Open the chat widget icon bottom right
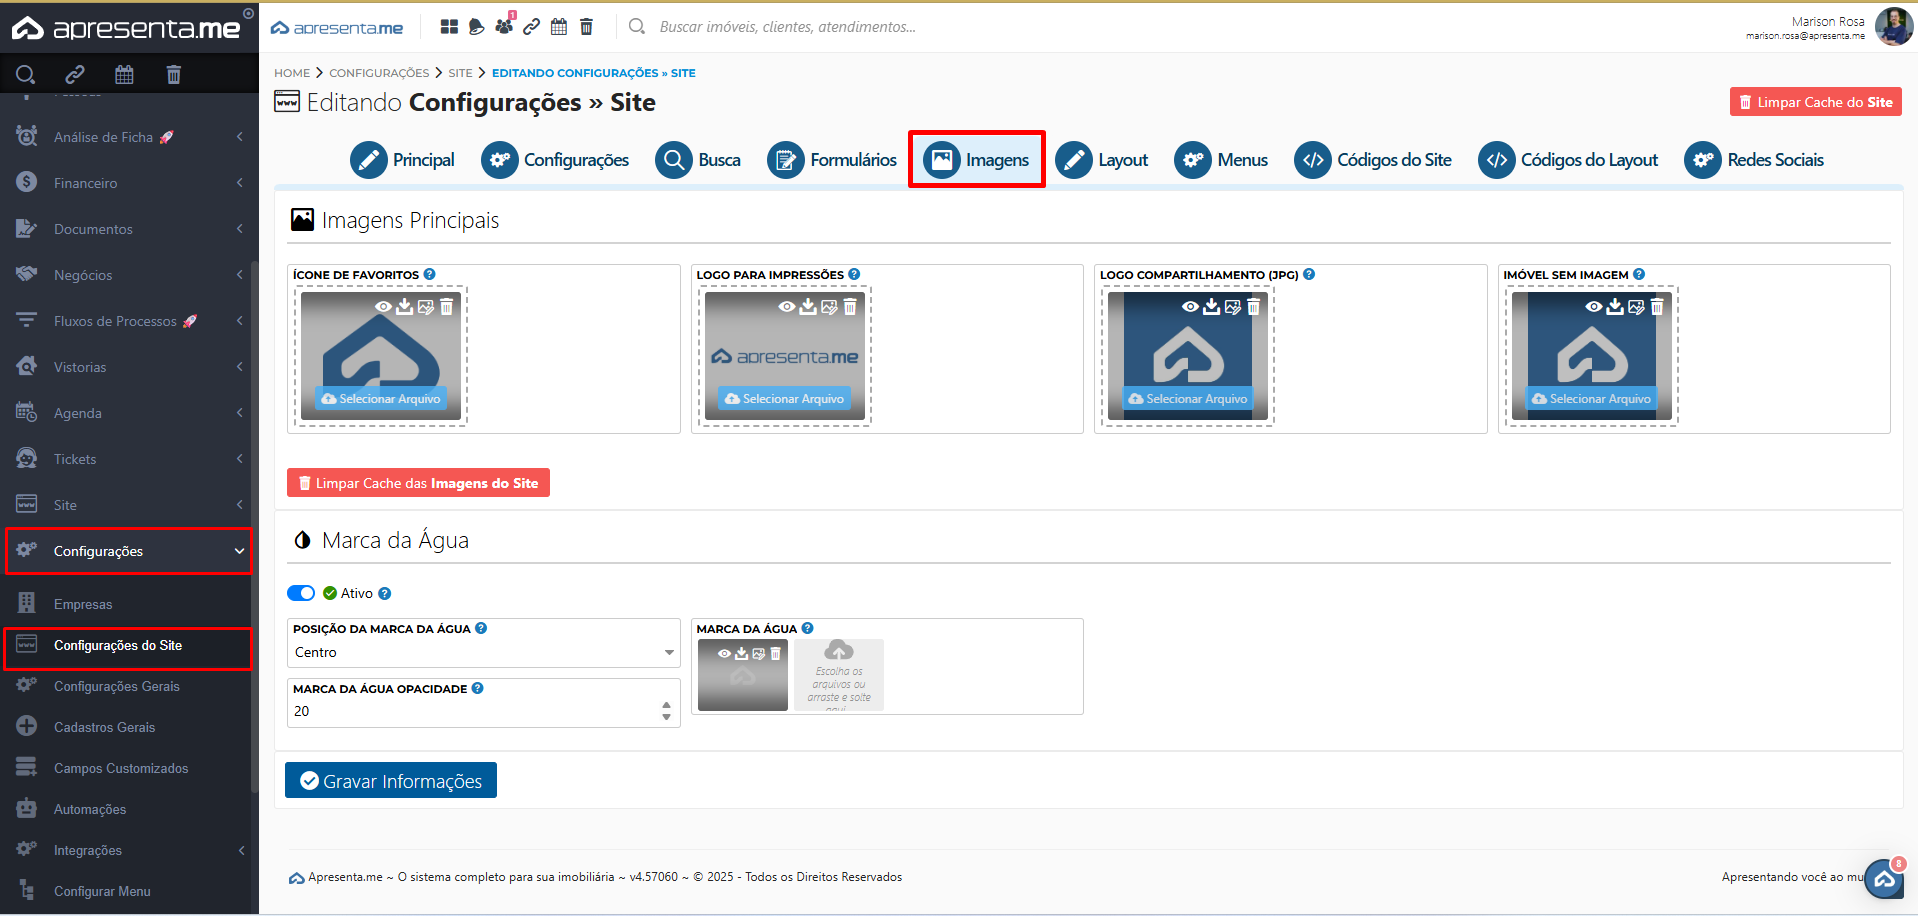1918x916 pixels. 1884,879
